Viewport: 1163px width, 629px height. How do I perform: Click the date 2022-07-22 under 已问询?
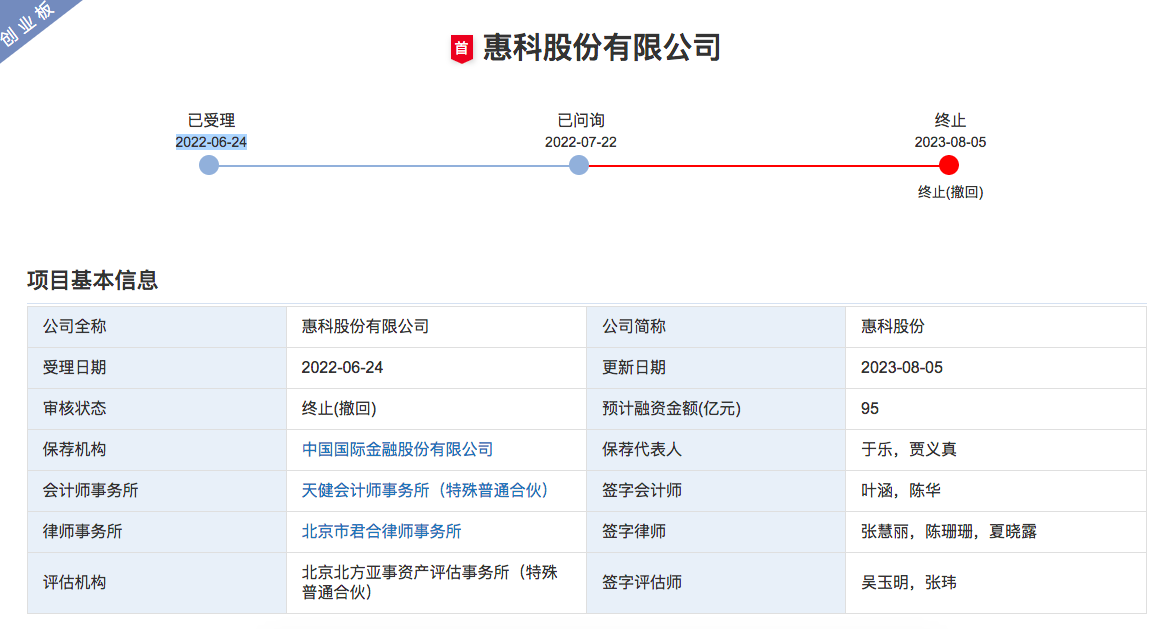[x=581, y=142]
